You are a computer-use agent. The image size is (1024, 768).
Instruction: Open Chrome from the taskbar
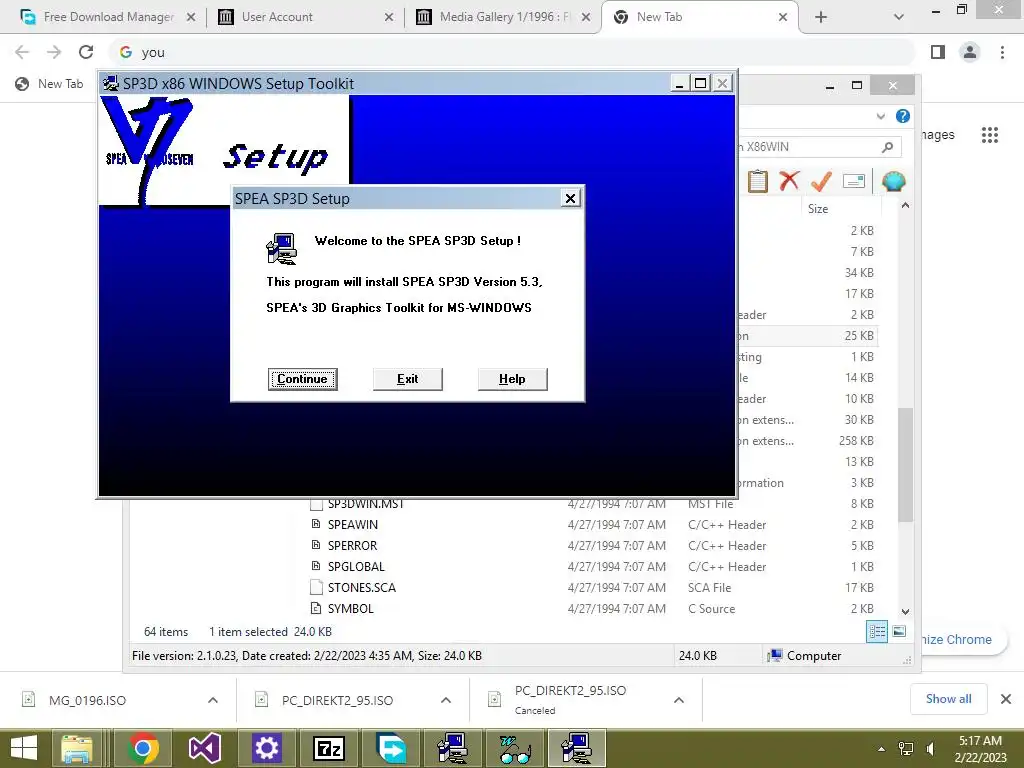coord(142,748)
